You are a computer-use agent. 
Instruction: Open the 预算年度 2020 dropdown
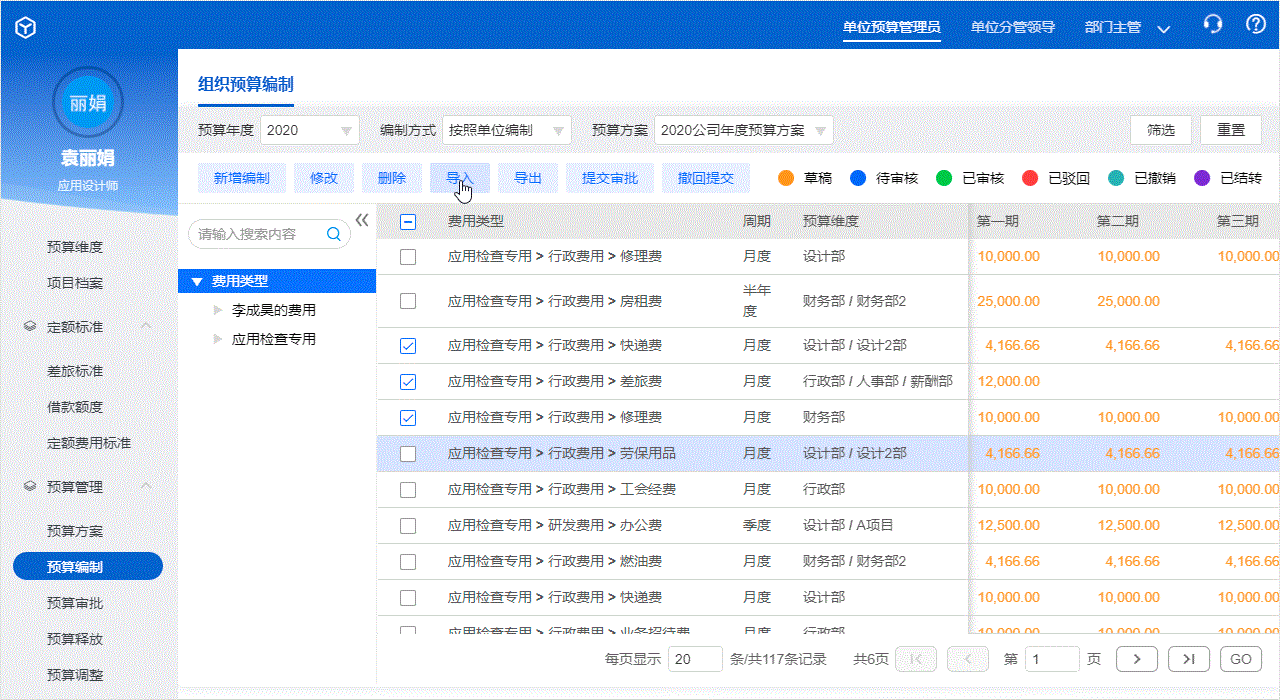point(310,130)
